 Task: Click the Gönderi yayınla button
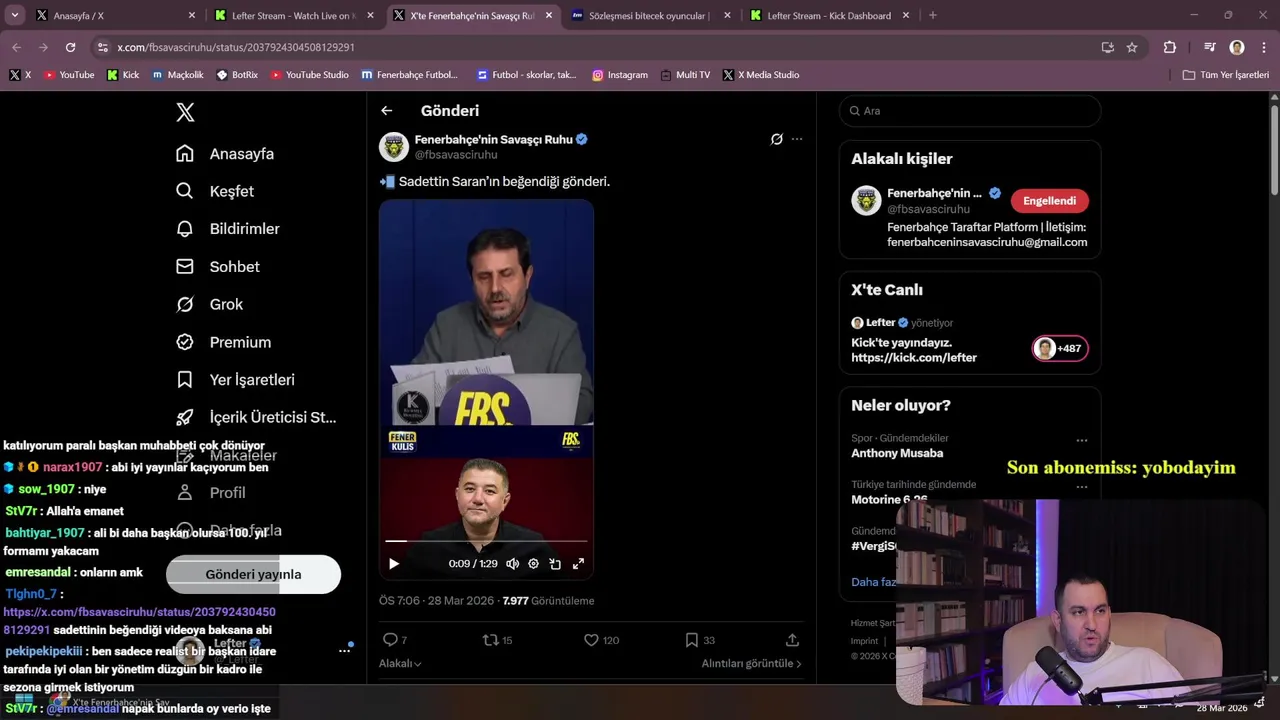(253, 574)
